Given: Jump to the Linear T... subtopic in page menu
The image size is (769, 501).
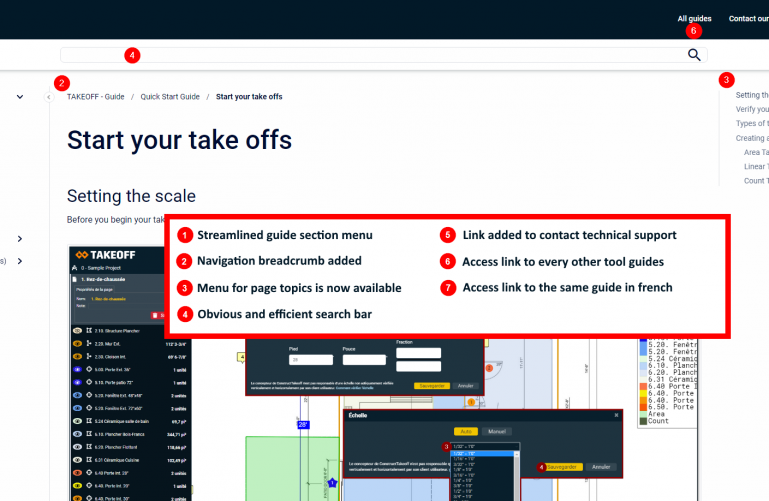Looking at the screenshot, I should (756, 167).
